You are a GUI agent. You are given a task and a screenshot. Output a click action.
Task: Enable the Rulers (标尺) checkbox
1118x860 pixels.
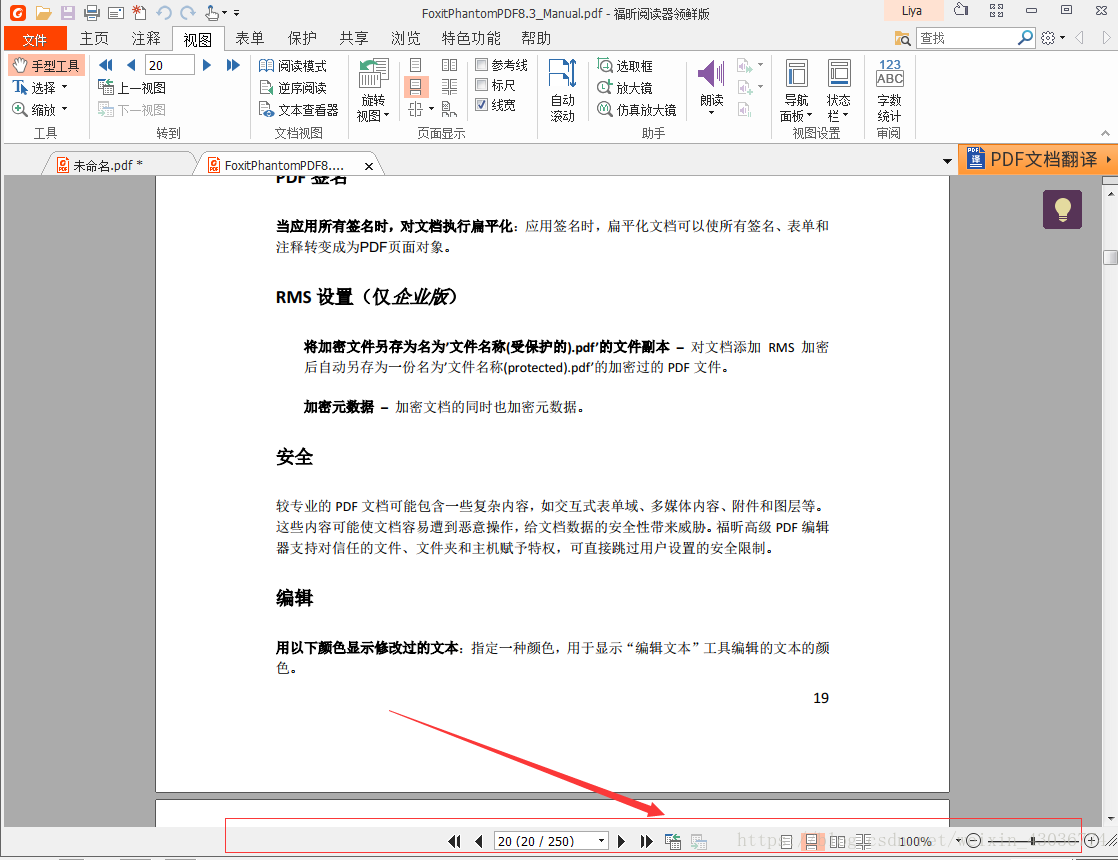click(x=482, y=85)
